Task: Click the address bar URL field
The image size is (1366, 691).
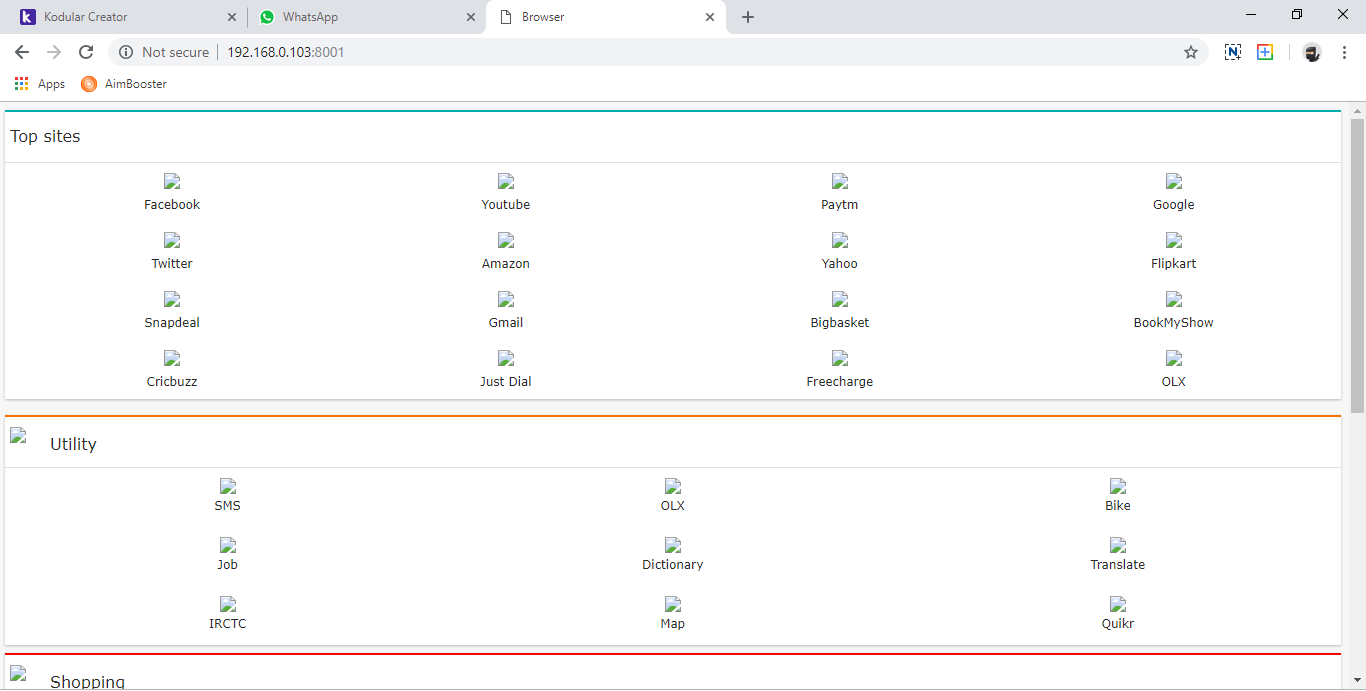Action: 660,52
